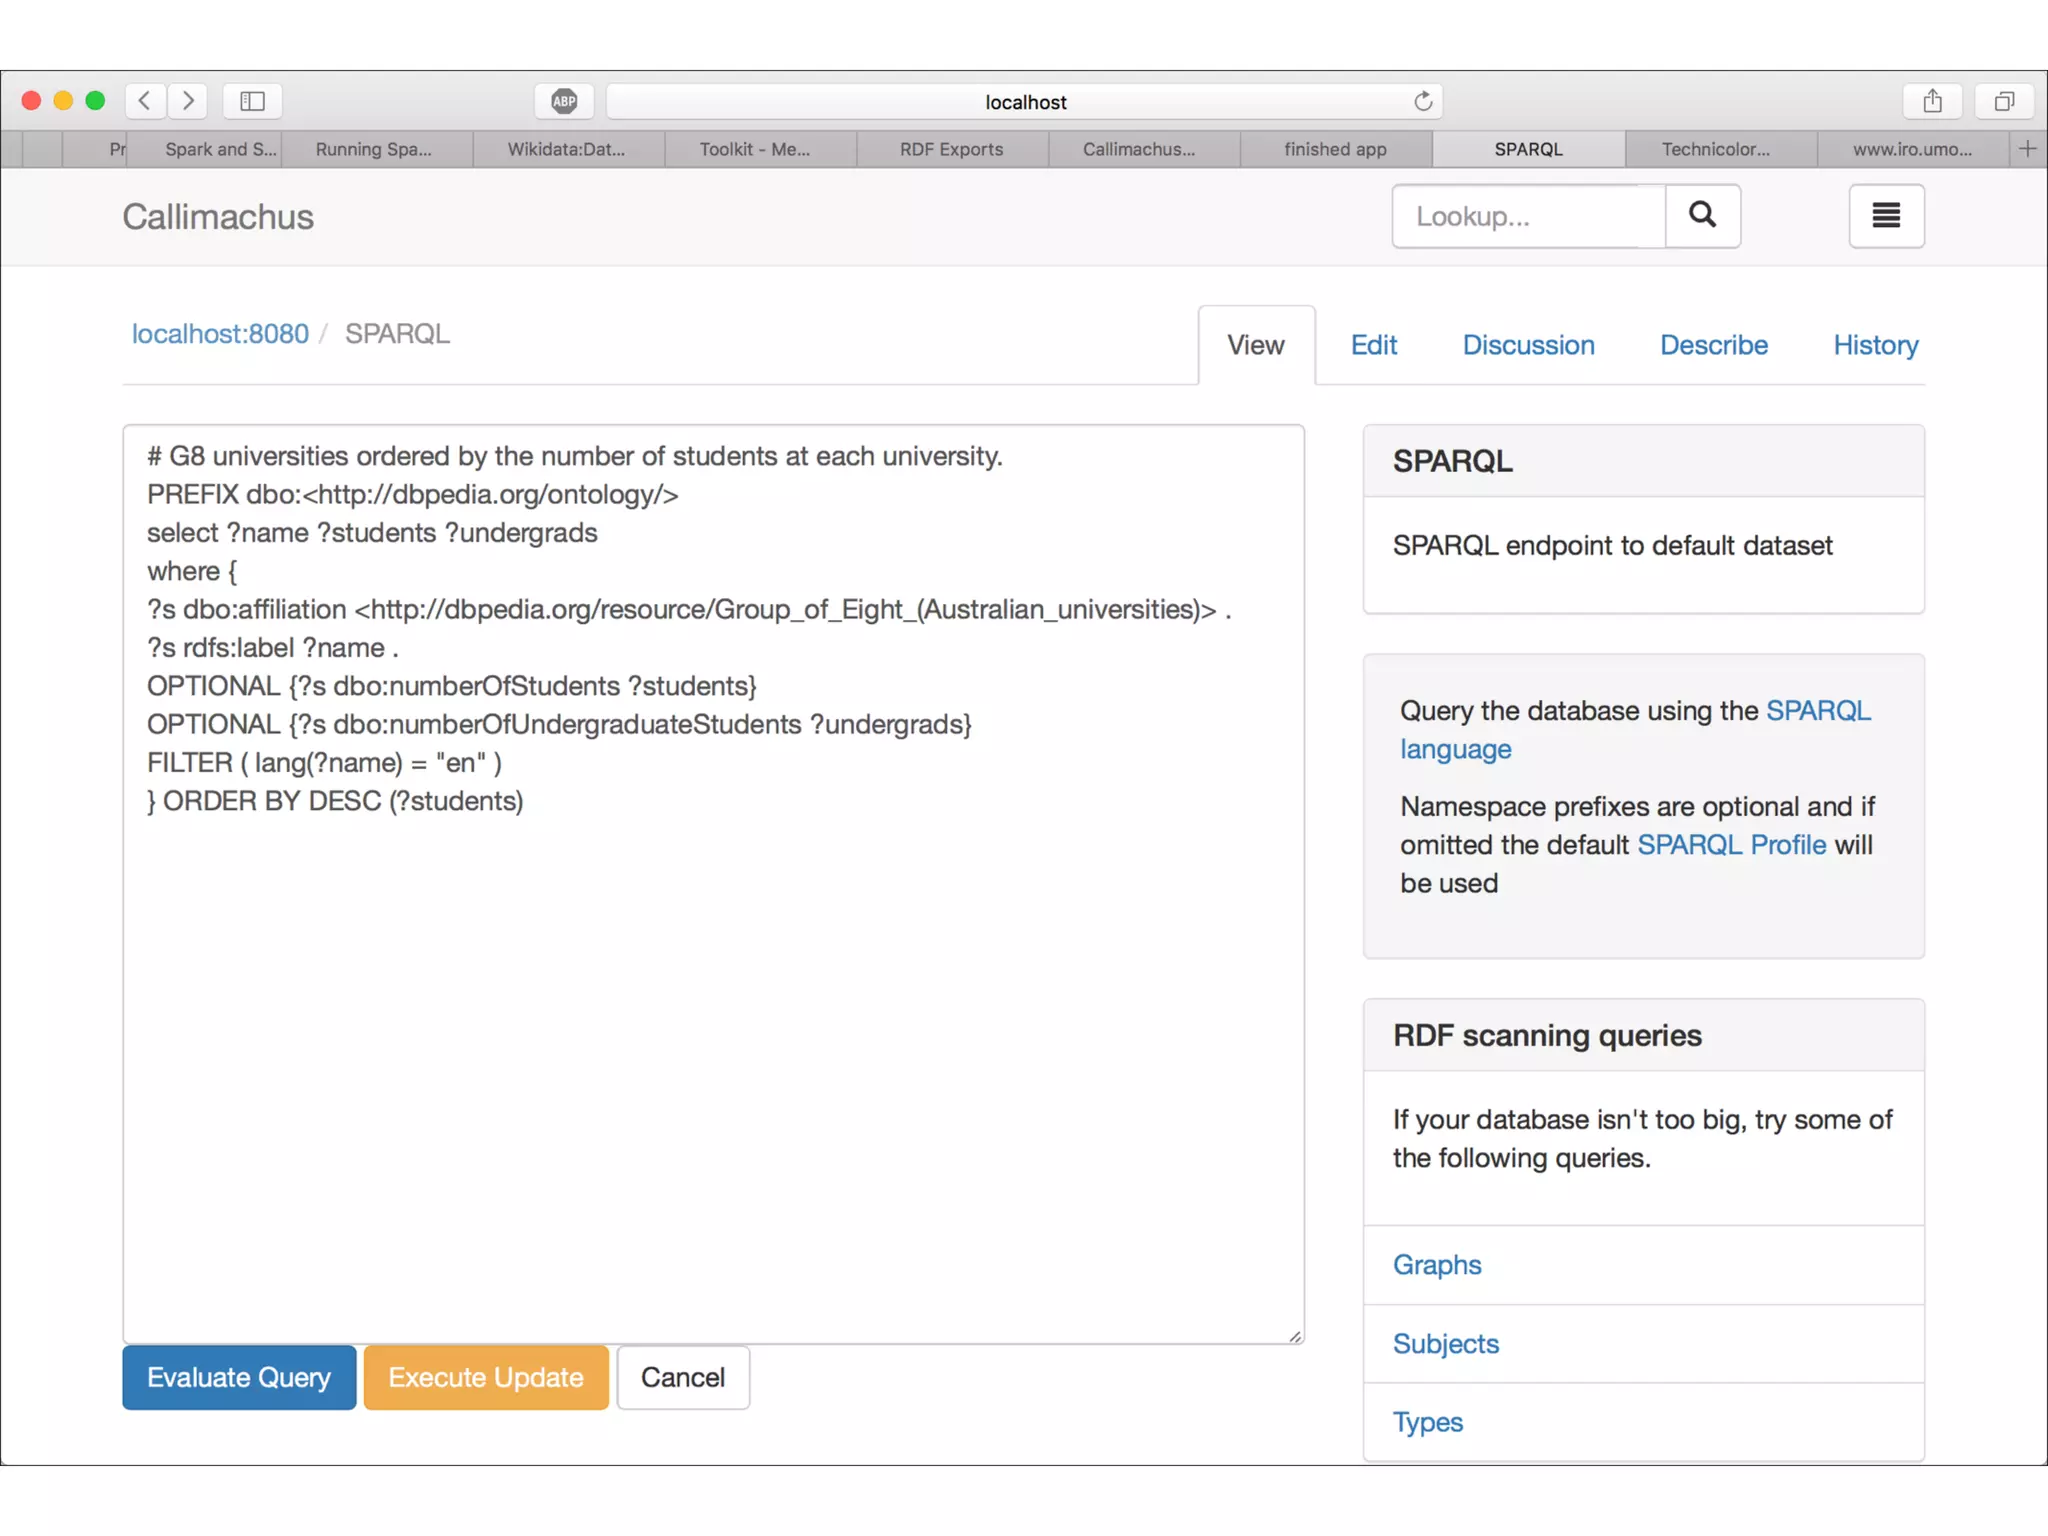Screen dimensions: 2048x1536
Task: Click the magnifier search icon button
Action: 1702,215
